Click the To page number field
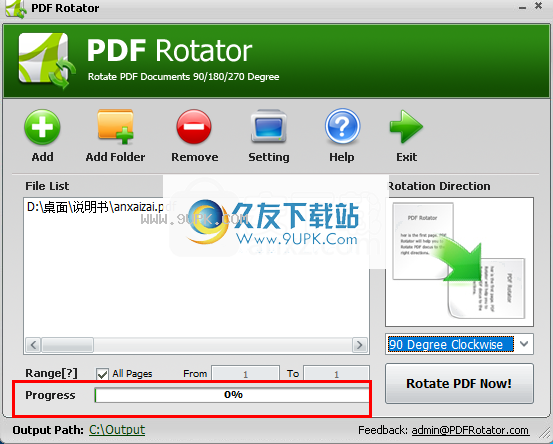Image resolution: width=553 pixels, height=444 pixels. tap(336, 373)
